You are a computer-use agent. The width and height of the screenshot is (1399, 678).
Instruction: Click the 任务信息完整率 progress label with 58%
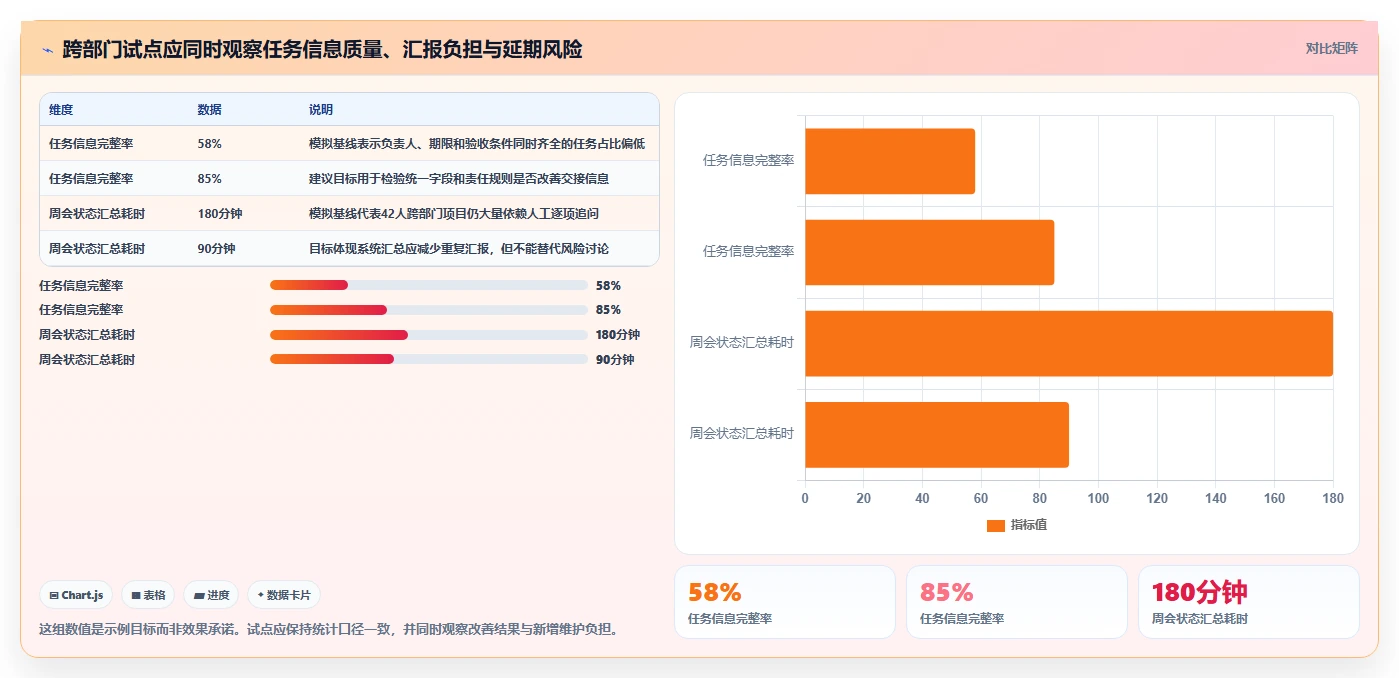81,285
